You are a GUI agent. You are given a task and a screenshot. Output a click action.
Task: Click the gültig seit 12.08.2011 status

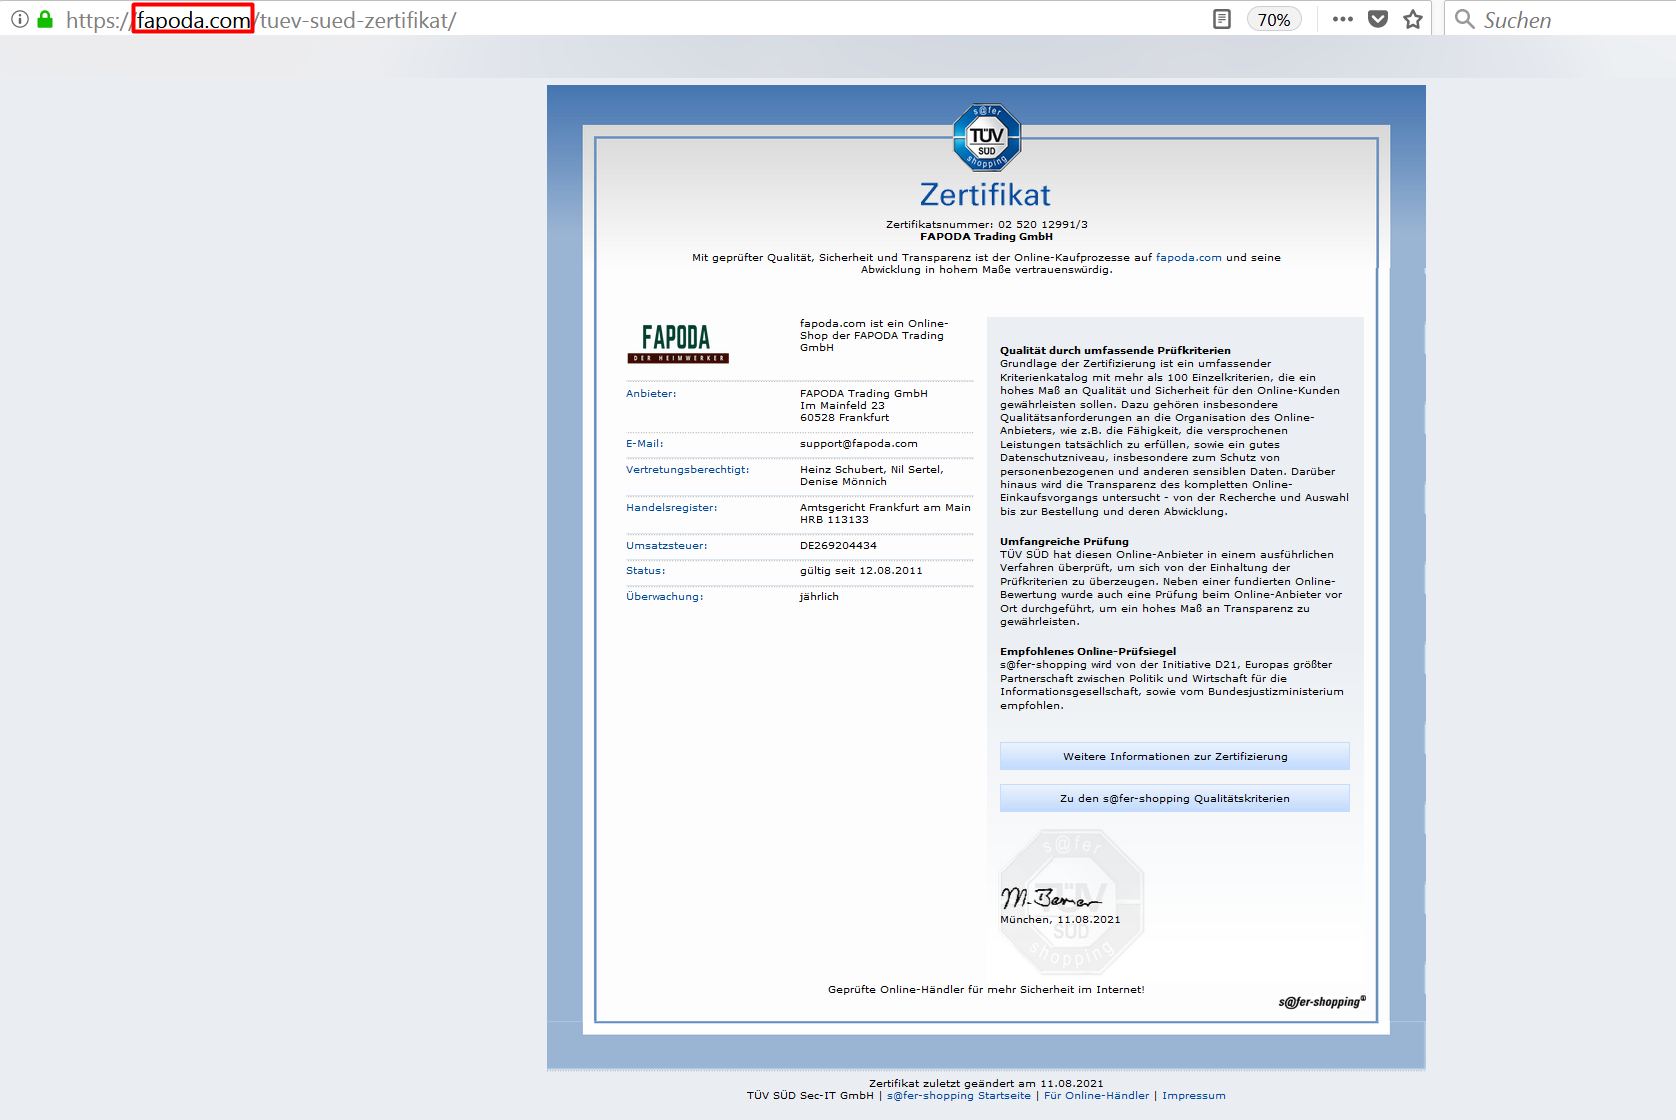(x=861, y=571)
